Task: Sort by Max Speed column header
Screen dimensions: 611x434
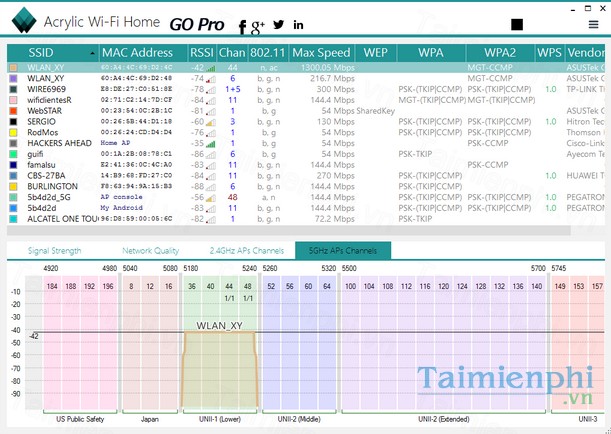Action: [321, 53]
